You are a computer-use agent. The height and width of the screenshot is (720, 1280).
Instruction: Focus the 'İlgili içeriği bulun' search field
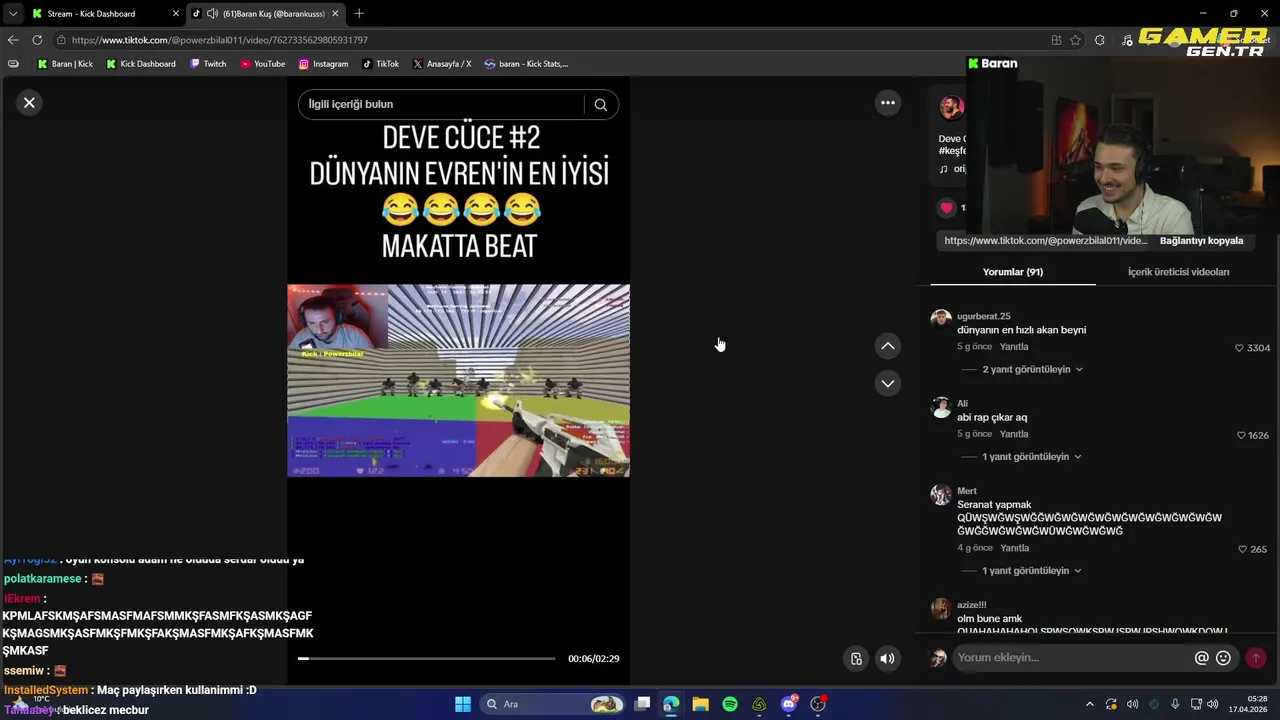pos(441,104)
